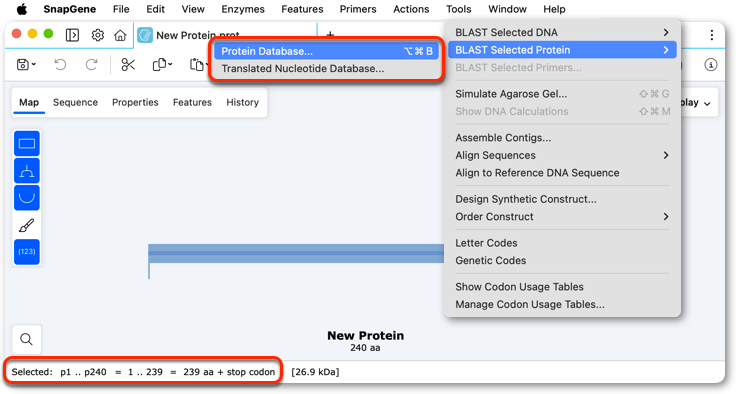This screenshot has height=394, width=736.
Task: Choose Translated Nucleotide Database… item
Action: [327, 69]
